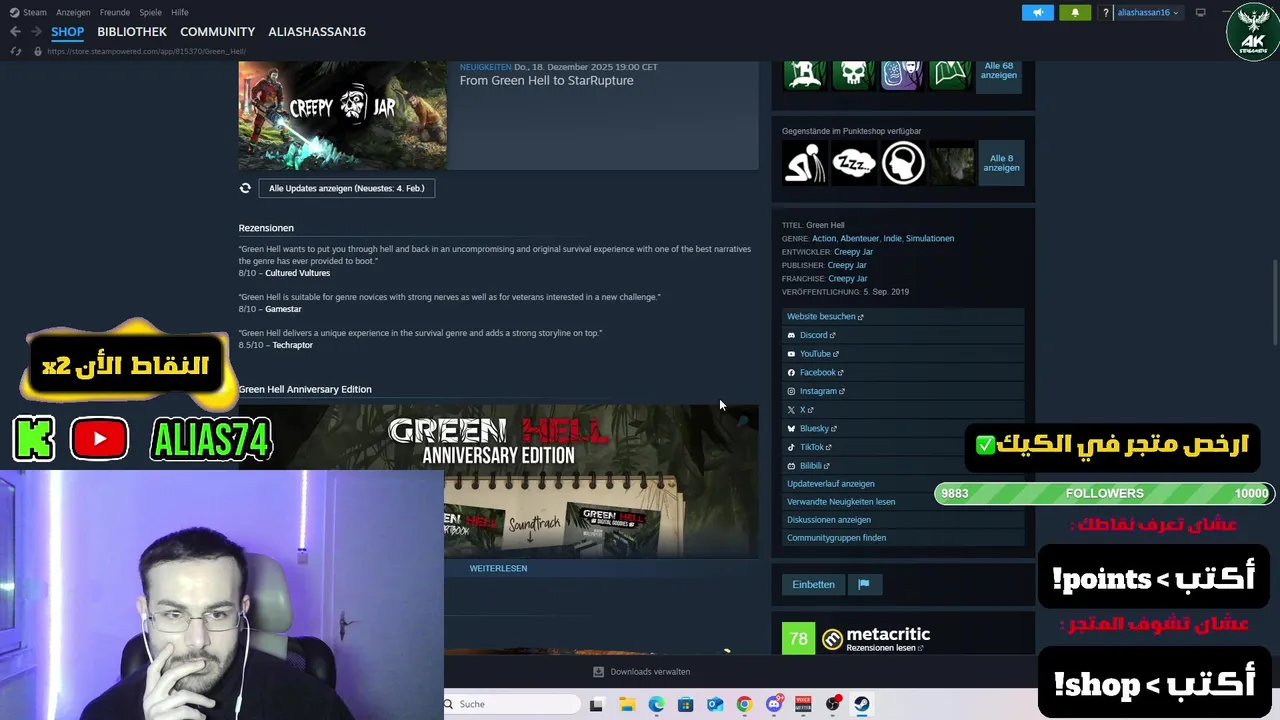The image size is (1280, 720).
Task: Open Discord from the taskbar
Action: coord(774,704)
